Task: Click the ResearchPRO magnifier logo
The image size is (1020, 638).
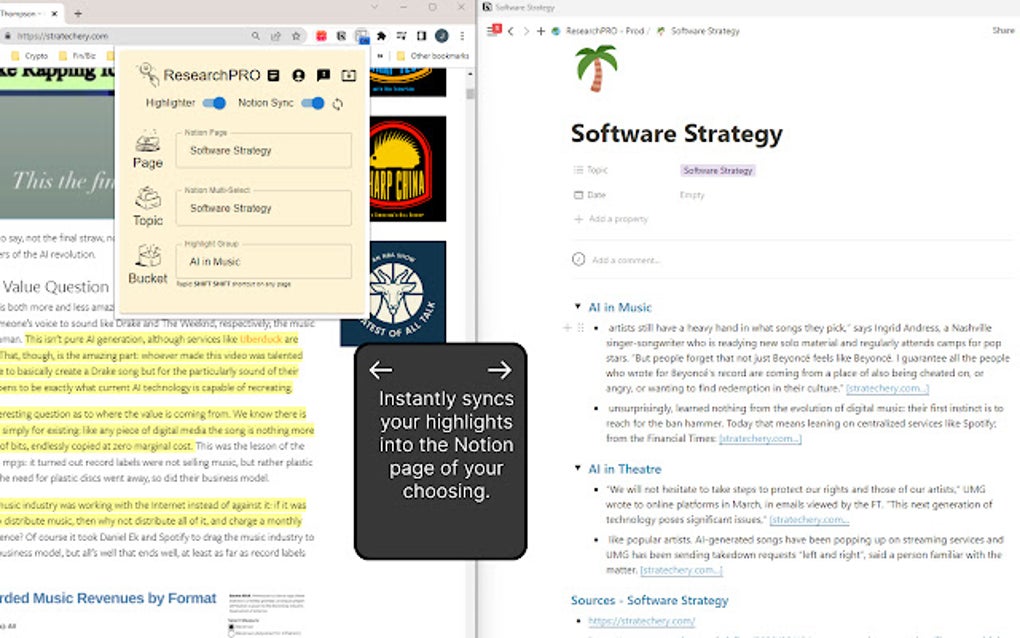Action: (148, 75)
